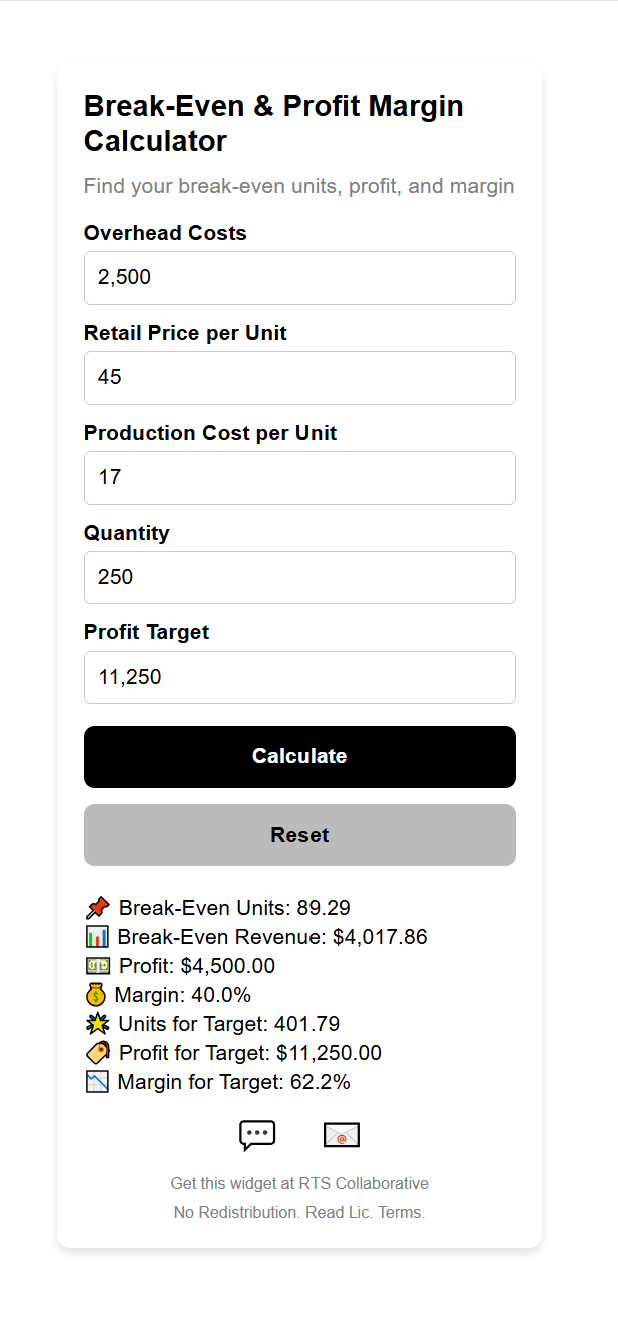Screen dimensions: 618x1332
Task: Click the dollar banknote icon beside Profit
Action: point(99,965)
